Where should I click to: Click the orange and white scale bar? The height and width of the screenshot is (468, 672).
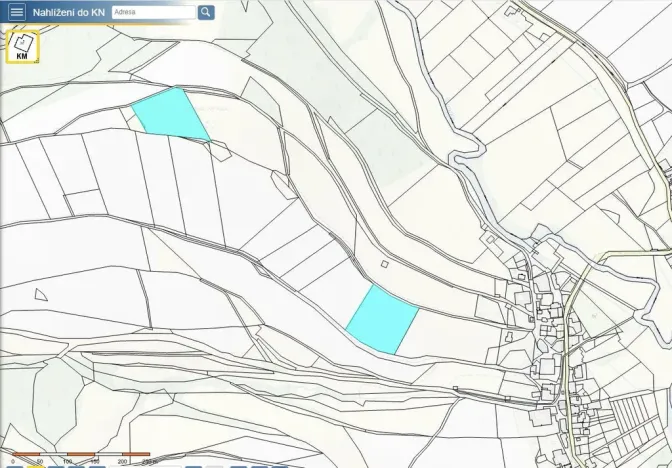click(x=81, y=454)
